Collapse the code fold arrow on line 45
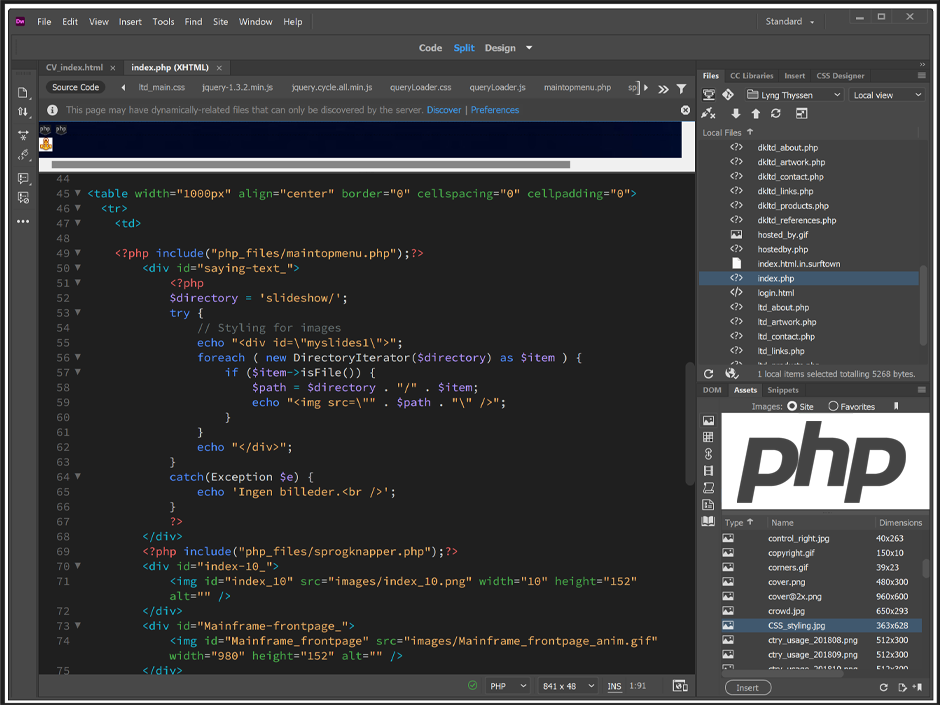 pos(78,194)
